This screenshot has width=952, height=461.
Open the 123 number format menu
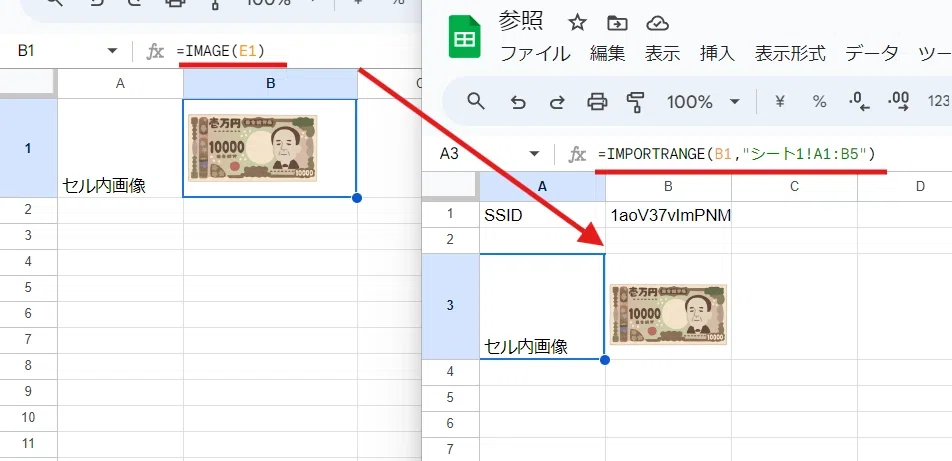tap(939, 102)
